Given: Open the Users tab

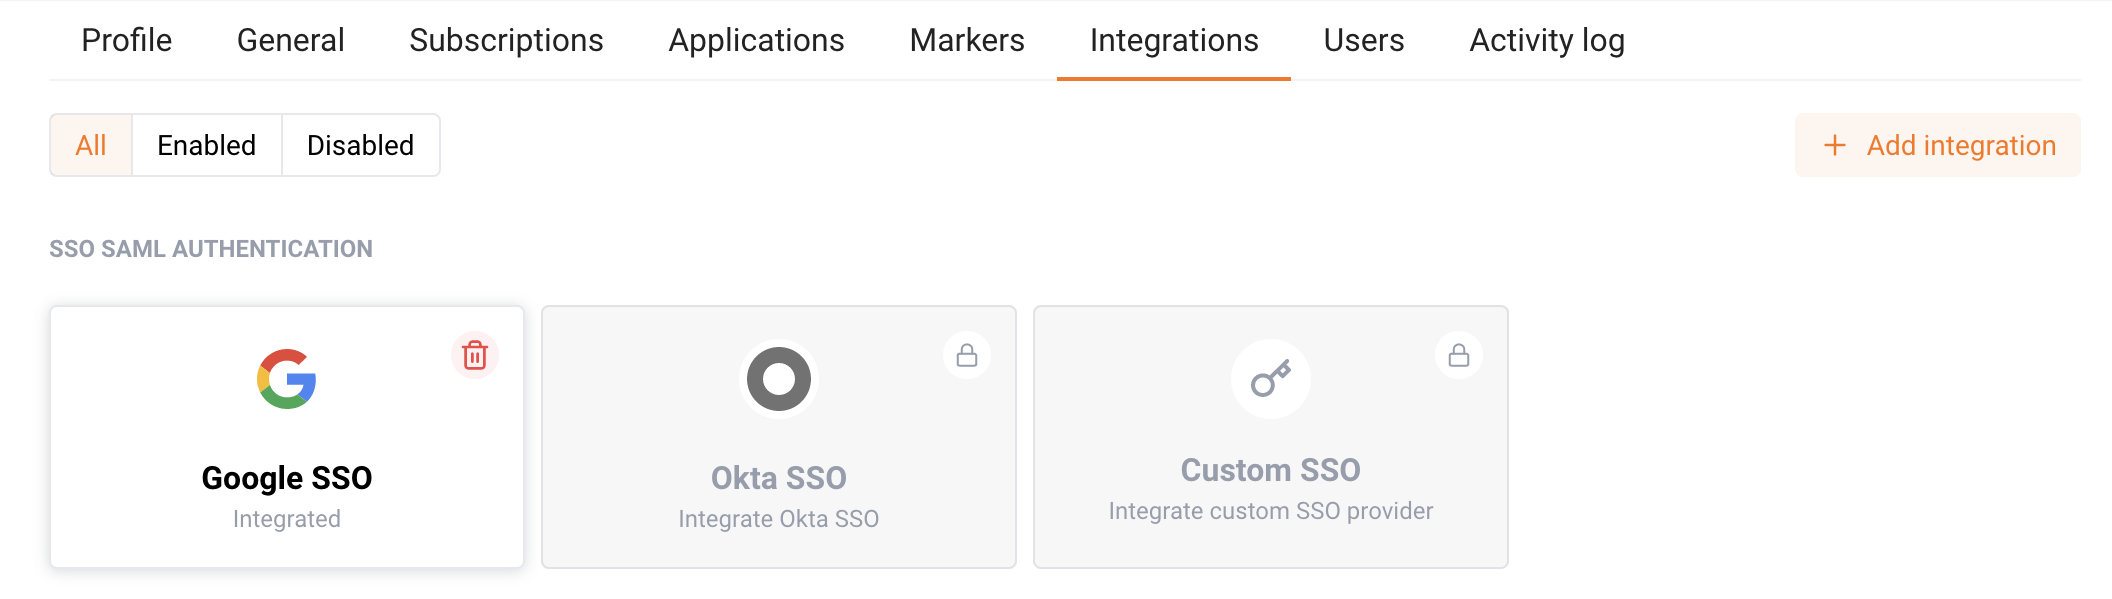Looking at the screenshot, I should pos(1364,40).
